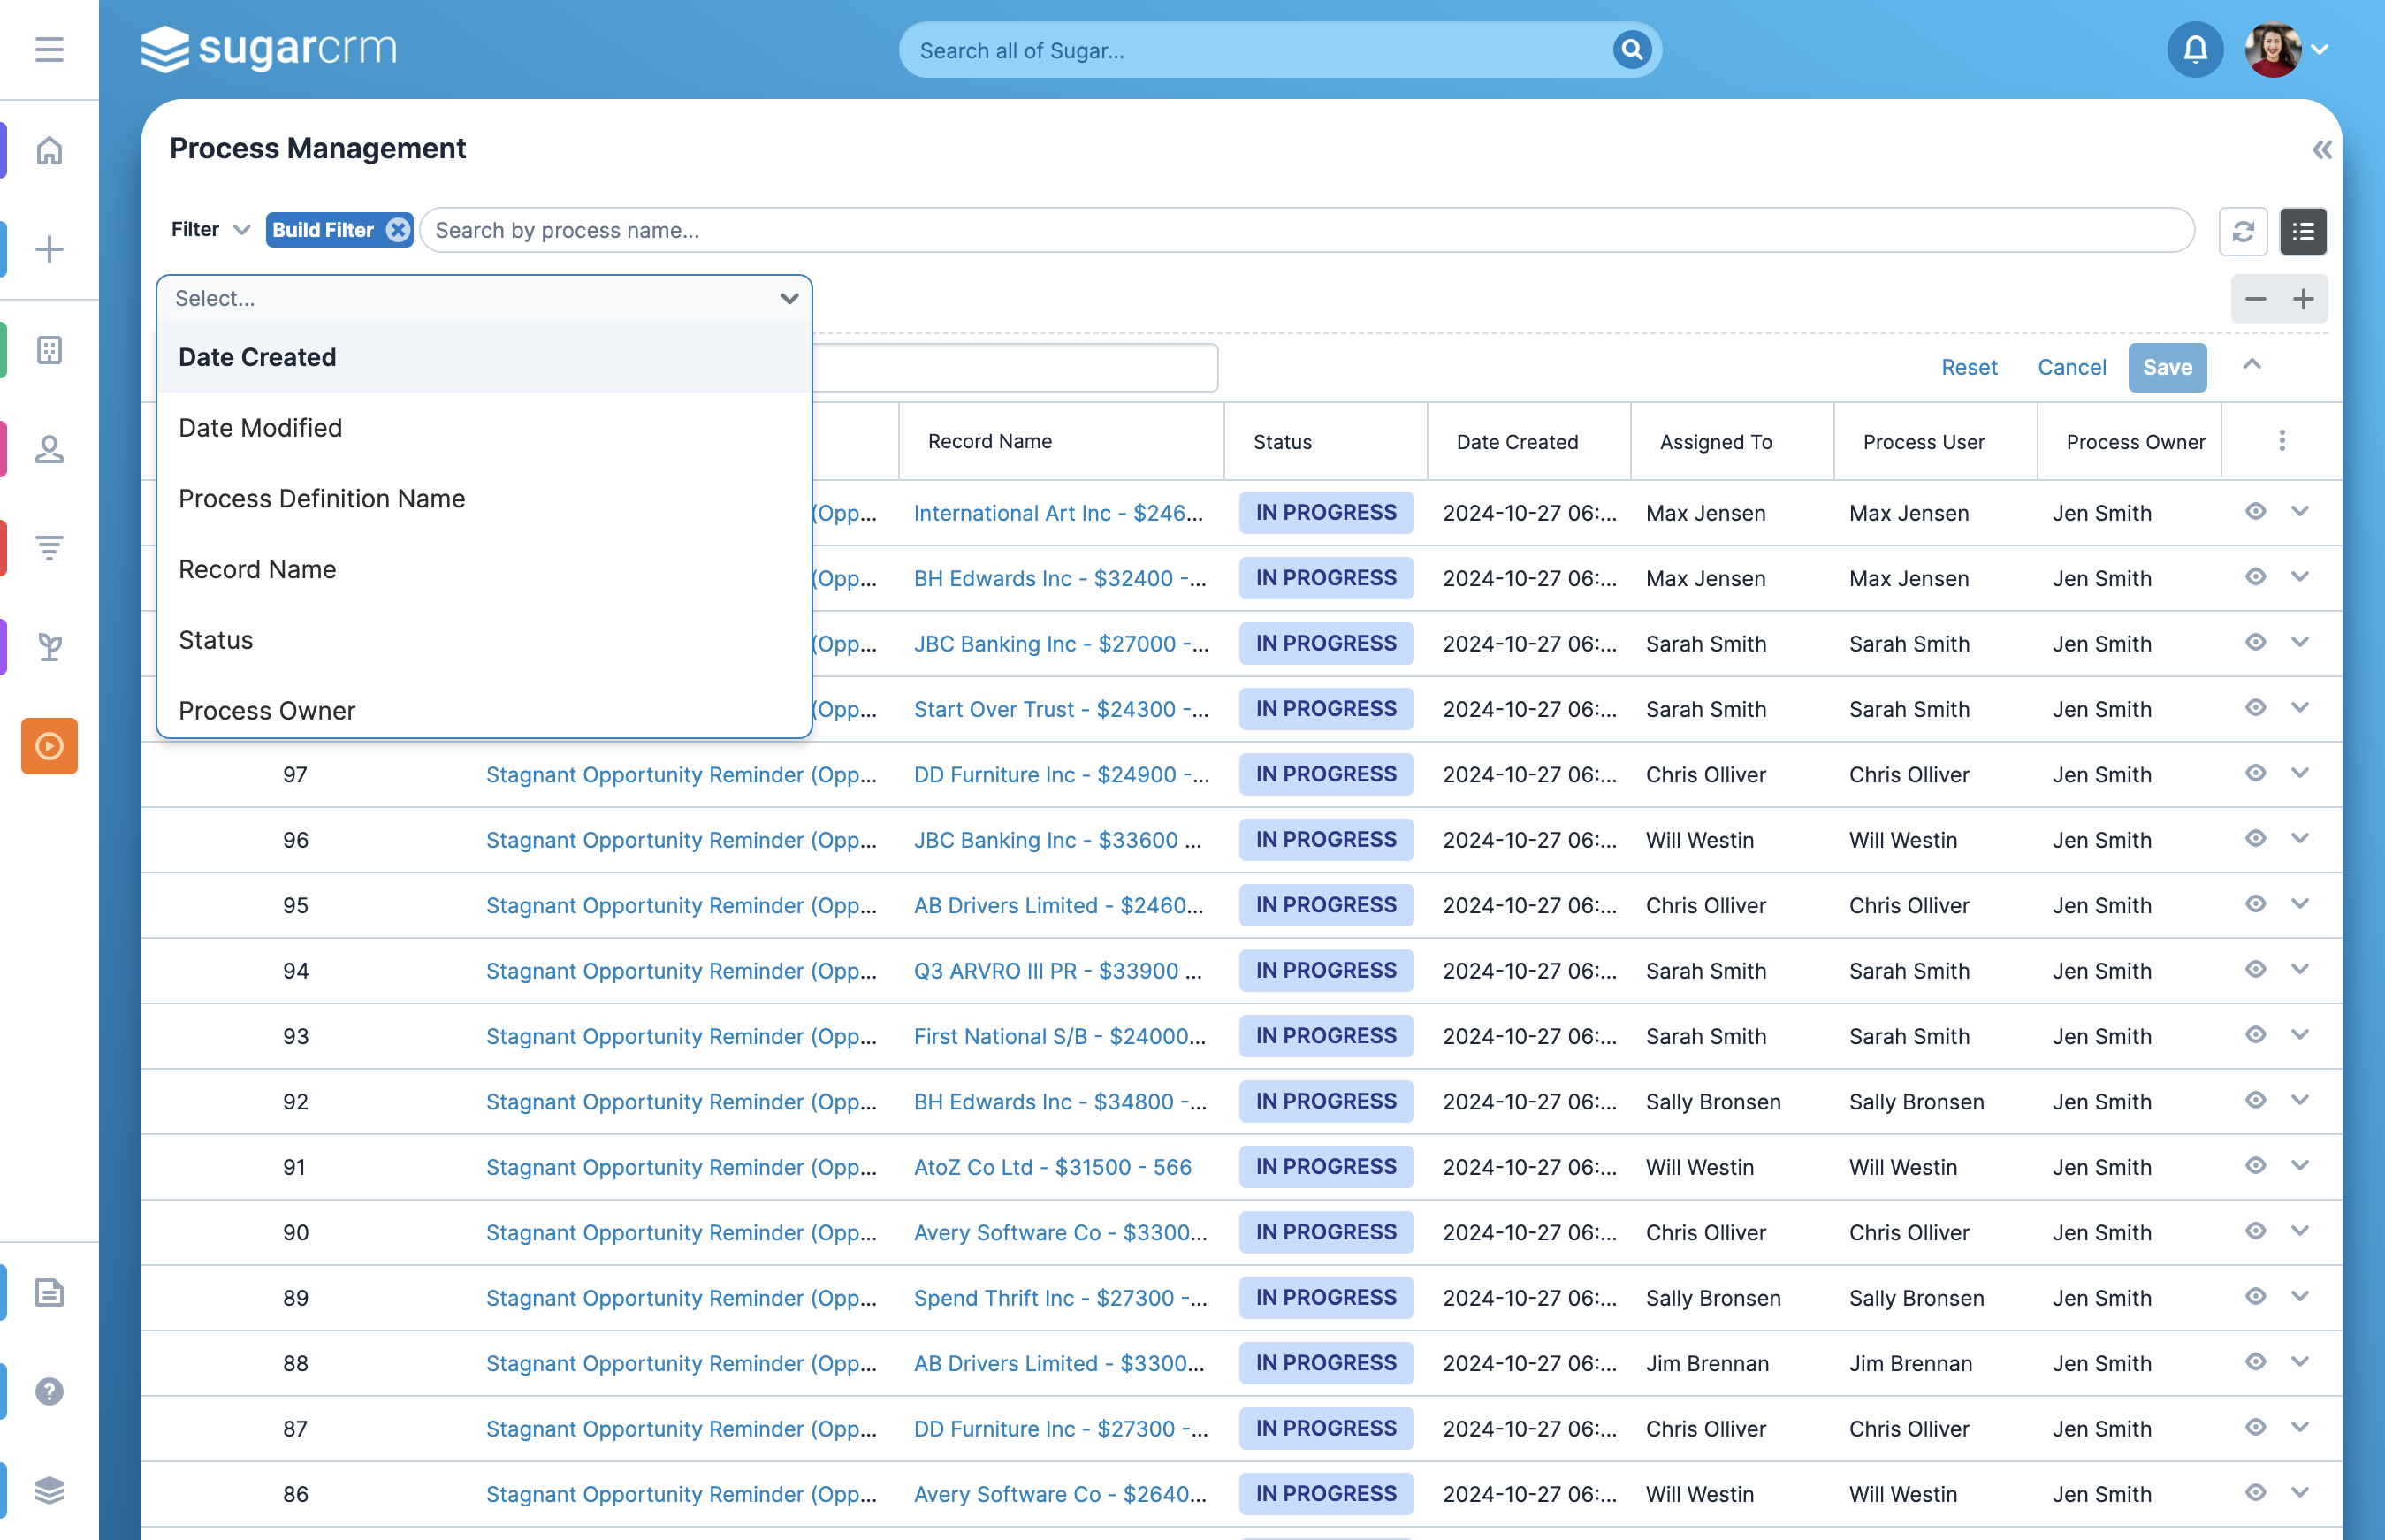Focus the Search by process name field
The width and height of the screenshot is (2385, 1540).
point(1306,230)
